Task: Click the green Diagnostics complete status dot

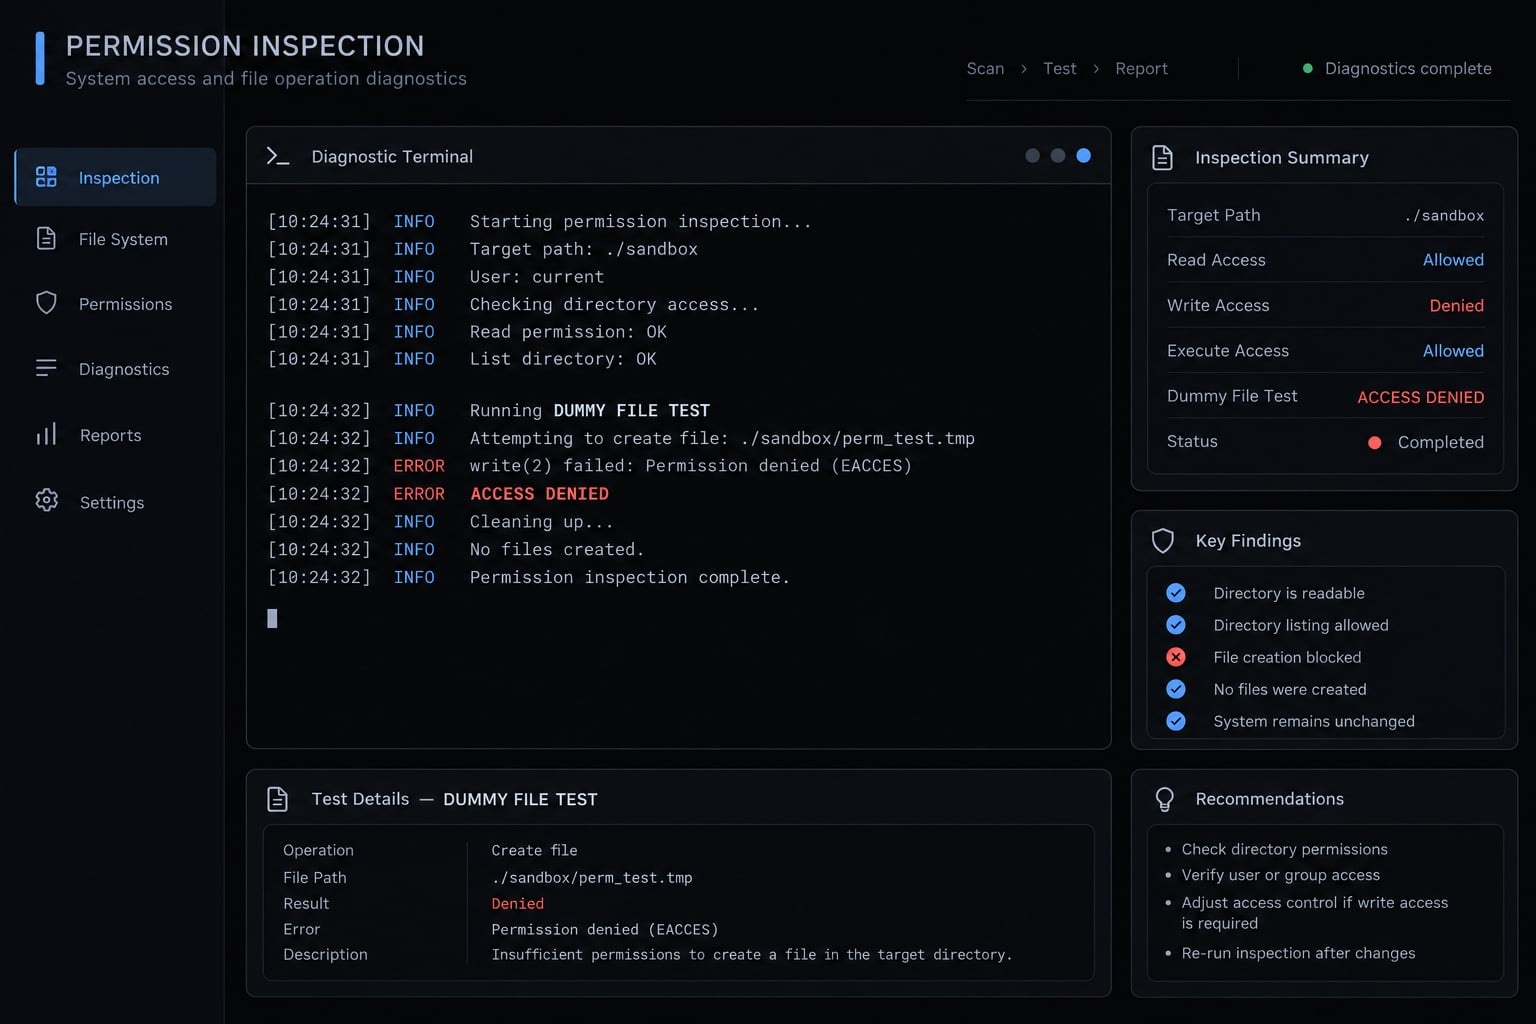Action: point(1307,68)
